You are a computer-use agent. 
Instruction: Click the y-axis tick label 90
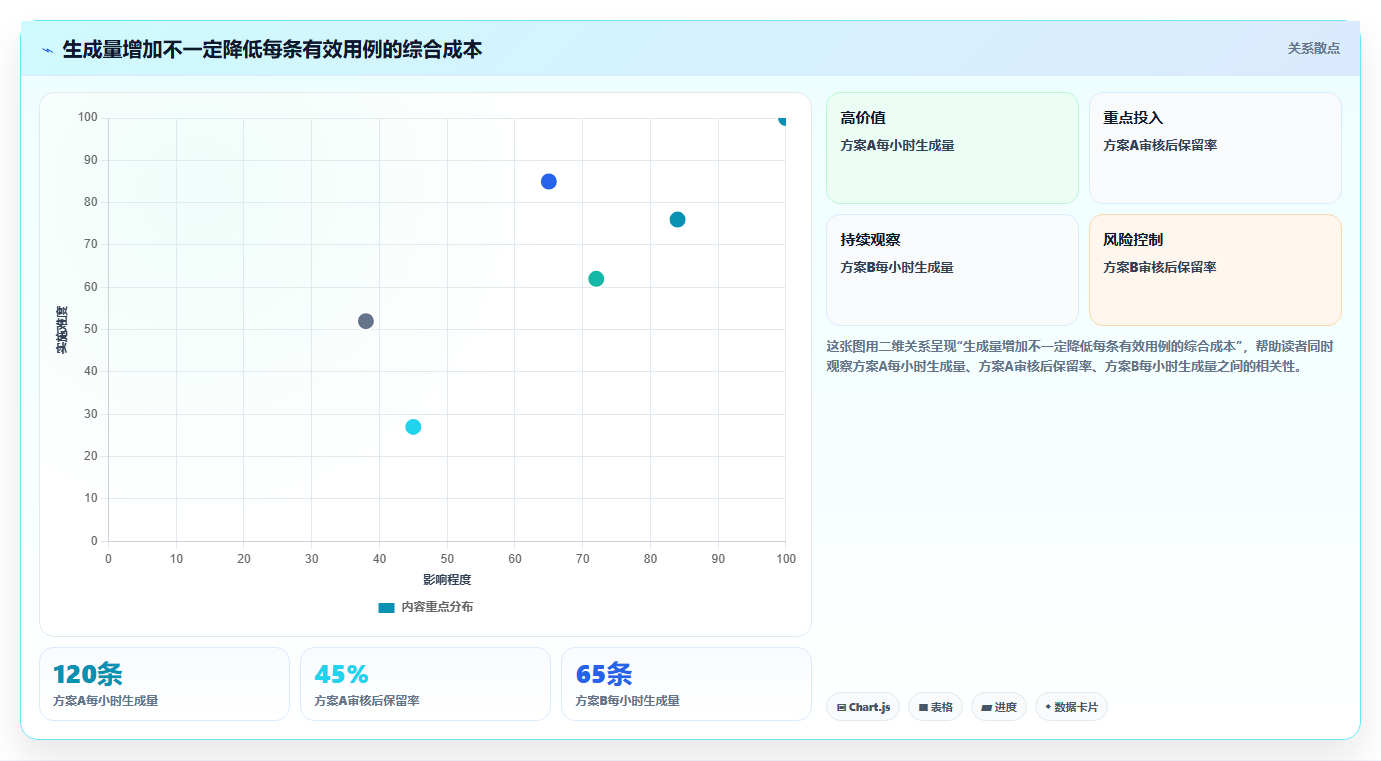point(91,160)
